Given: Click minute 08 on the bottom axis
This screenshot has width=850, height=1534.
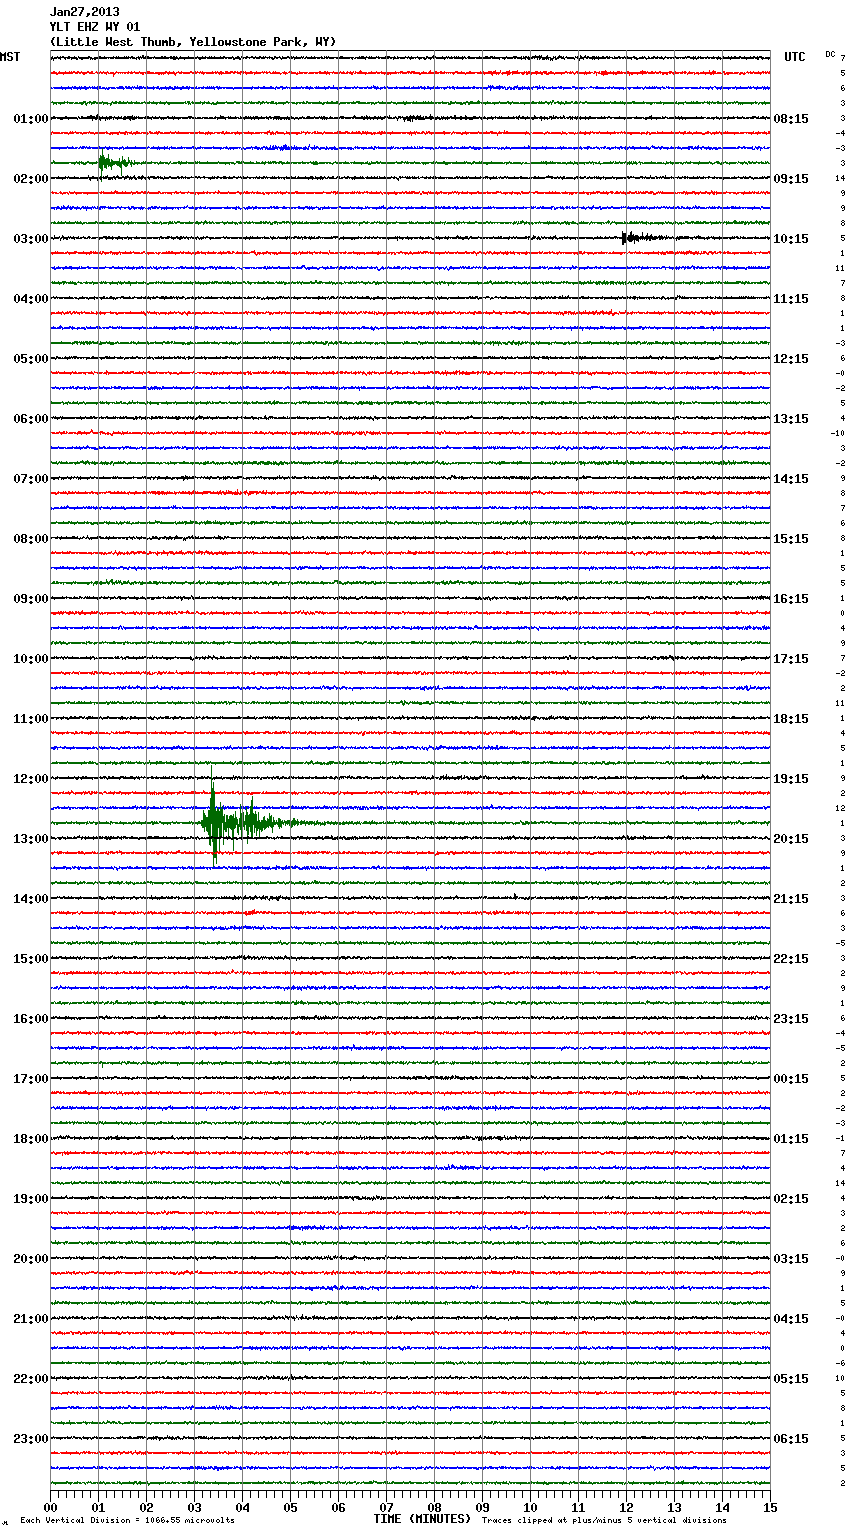Looking at the screenshot, I should point(434,1507).
